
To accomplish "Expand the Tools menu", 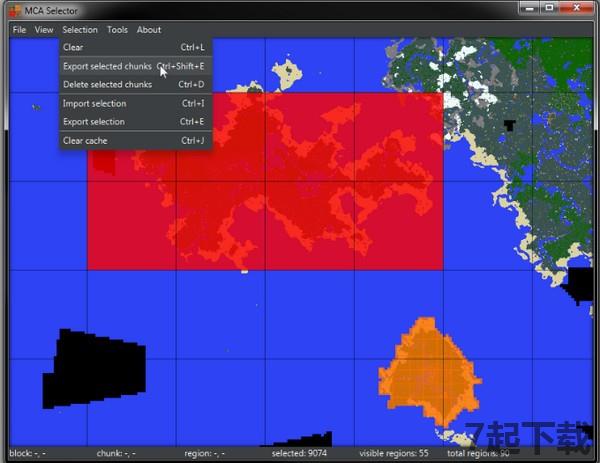I will pos(117,30).
